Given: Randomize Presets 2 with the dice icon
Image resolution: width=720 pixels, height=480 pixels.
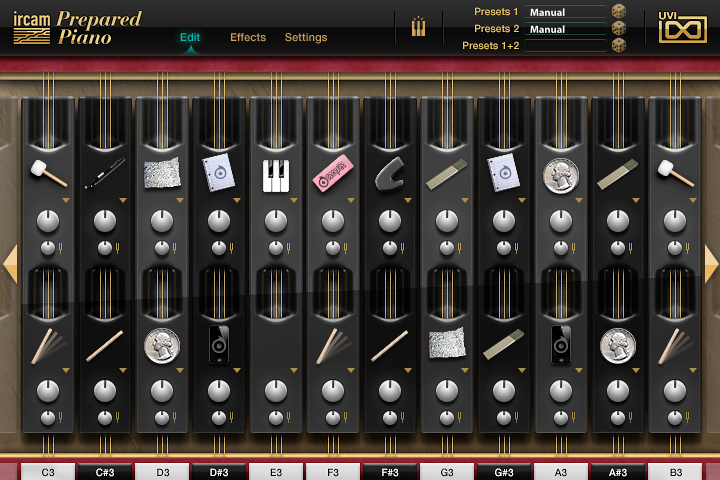Looking at the screenshot, I should click(x=619, y=28).
